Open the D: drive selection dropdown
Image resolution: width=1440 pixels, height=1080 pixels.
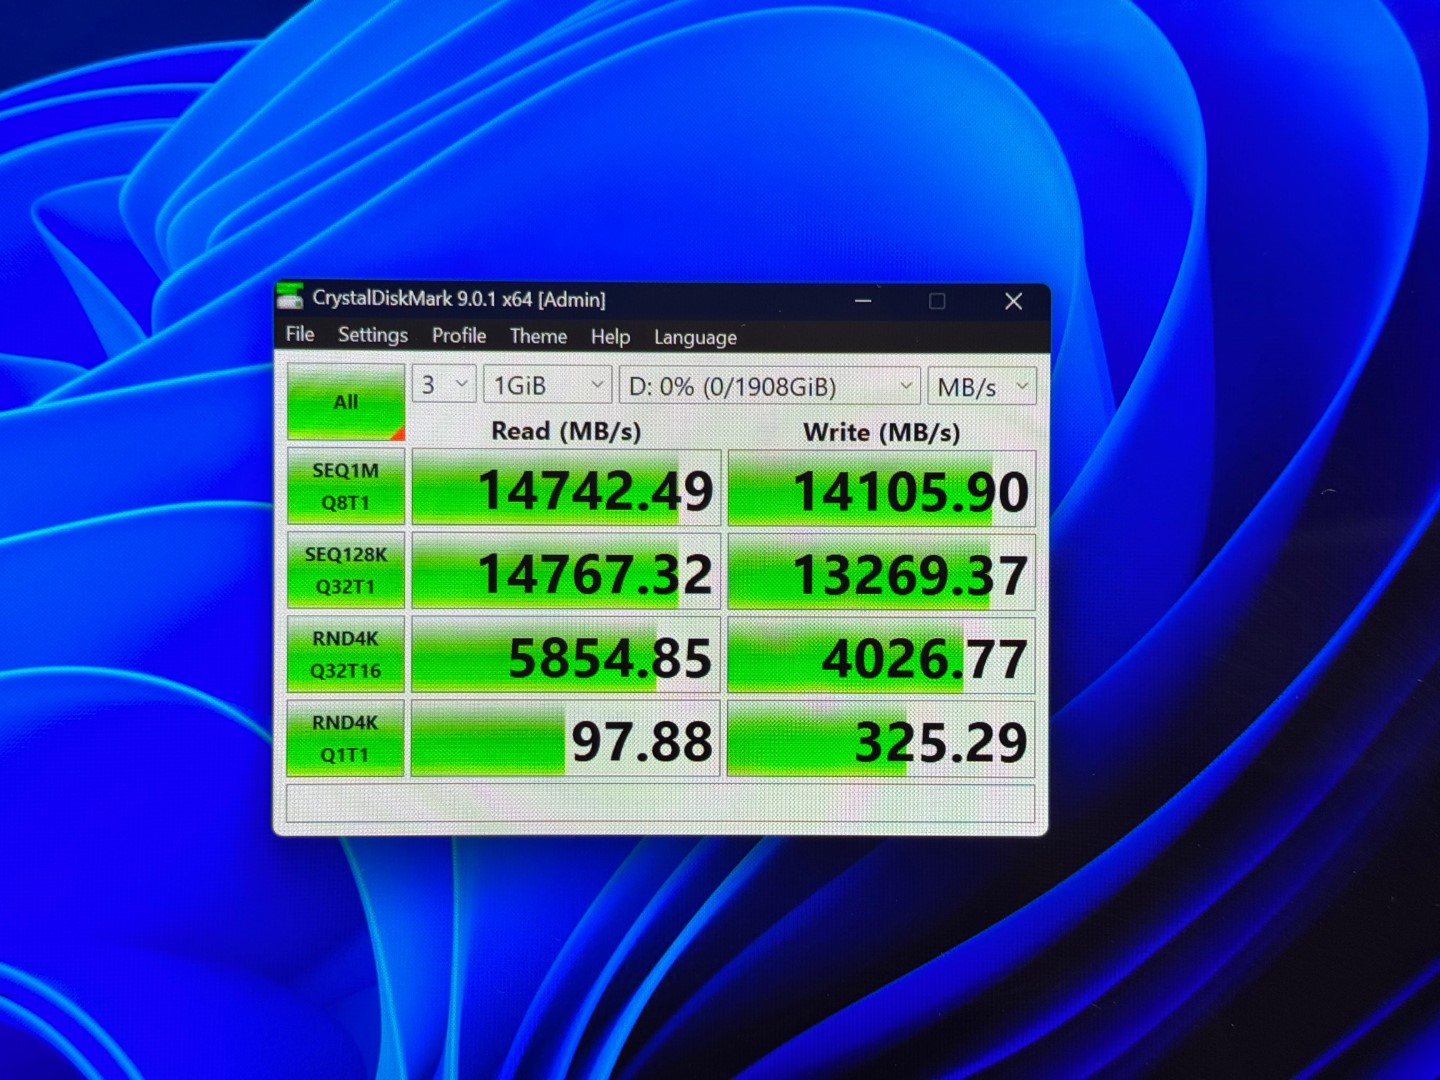[768, 387]
